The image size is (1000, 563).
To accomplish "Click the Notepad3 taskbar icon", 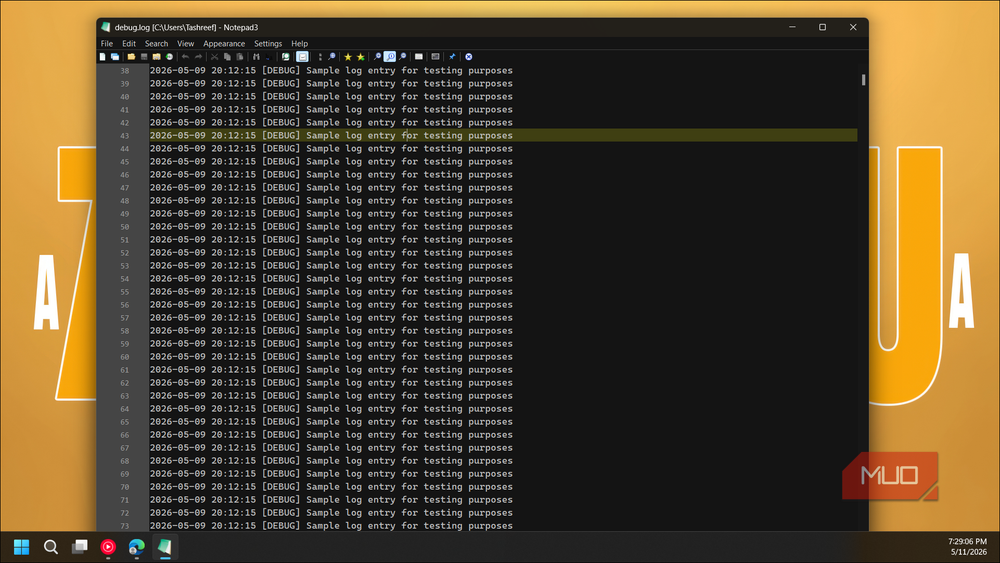I will point(165,547).
